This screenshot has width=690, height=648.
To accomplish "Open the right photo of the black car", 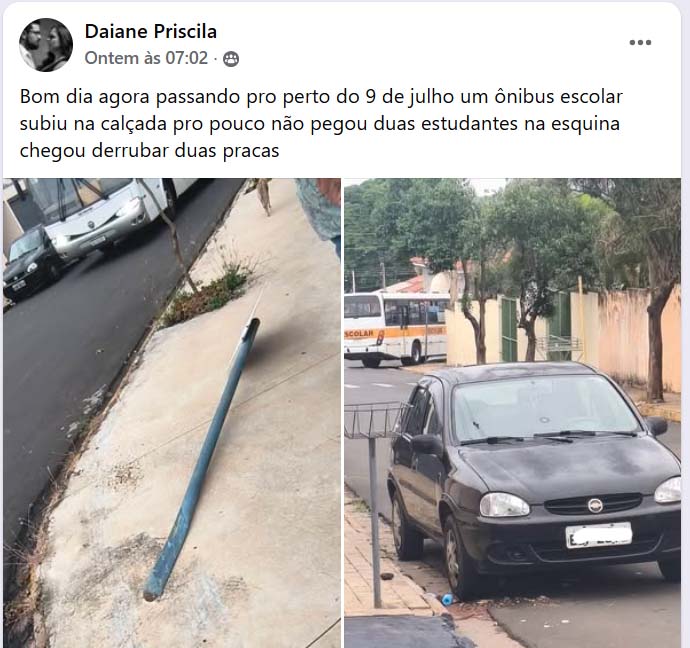I will (512, 413).
